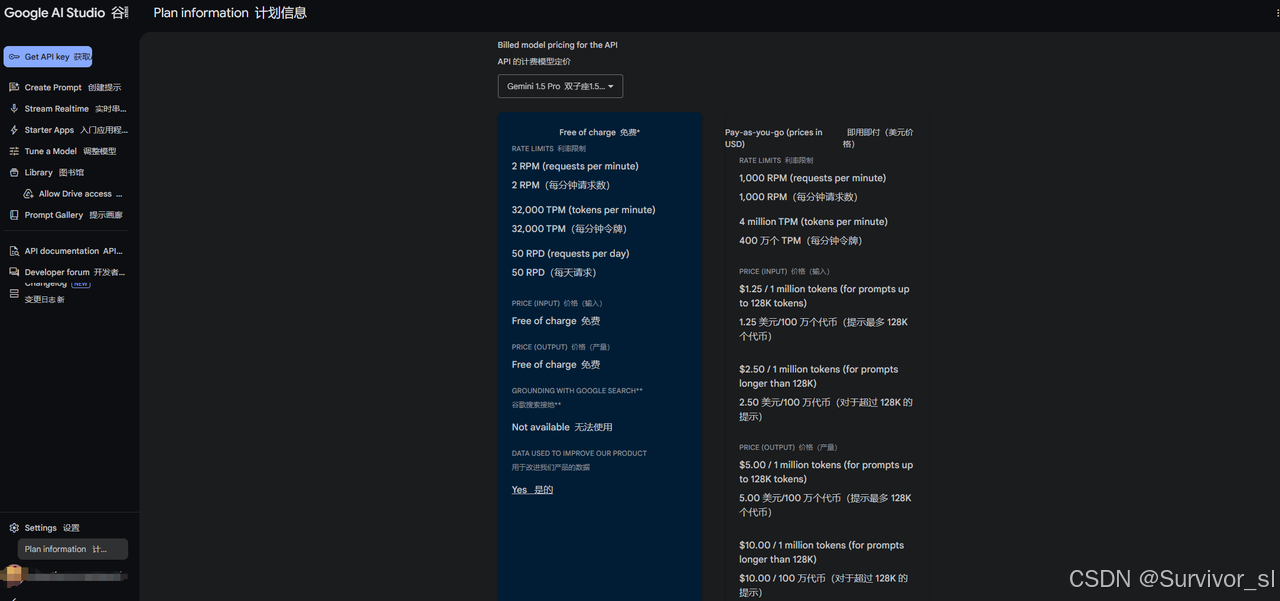Click the Create Prompt icon in sidebar

pyautogui.click(x=14, y=87)
